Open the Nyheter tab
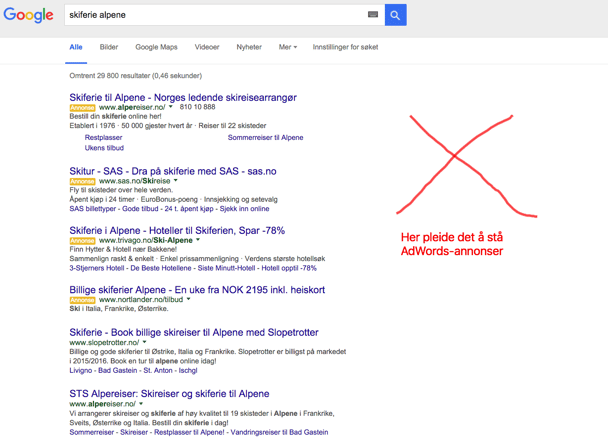Image resolution: width=608 pixels, height=445 pixels. point(249,47)
